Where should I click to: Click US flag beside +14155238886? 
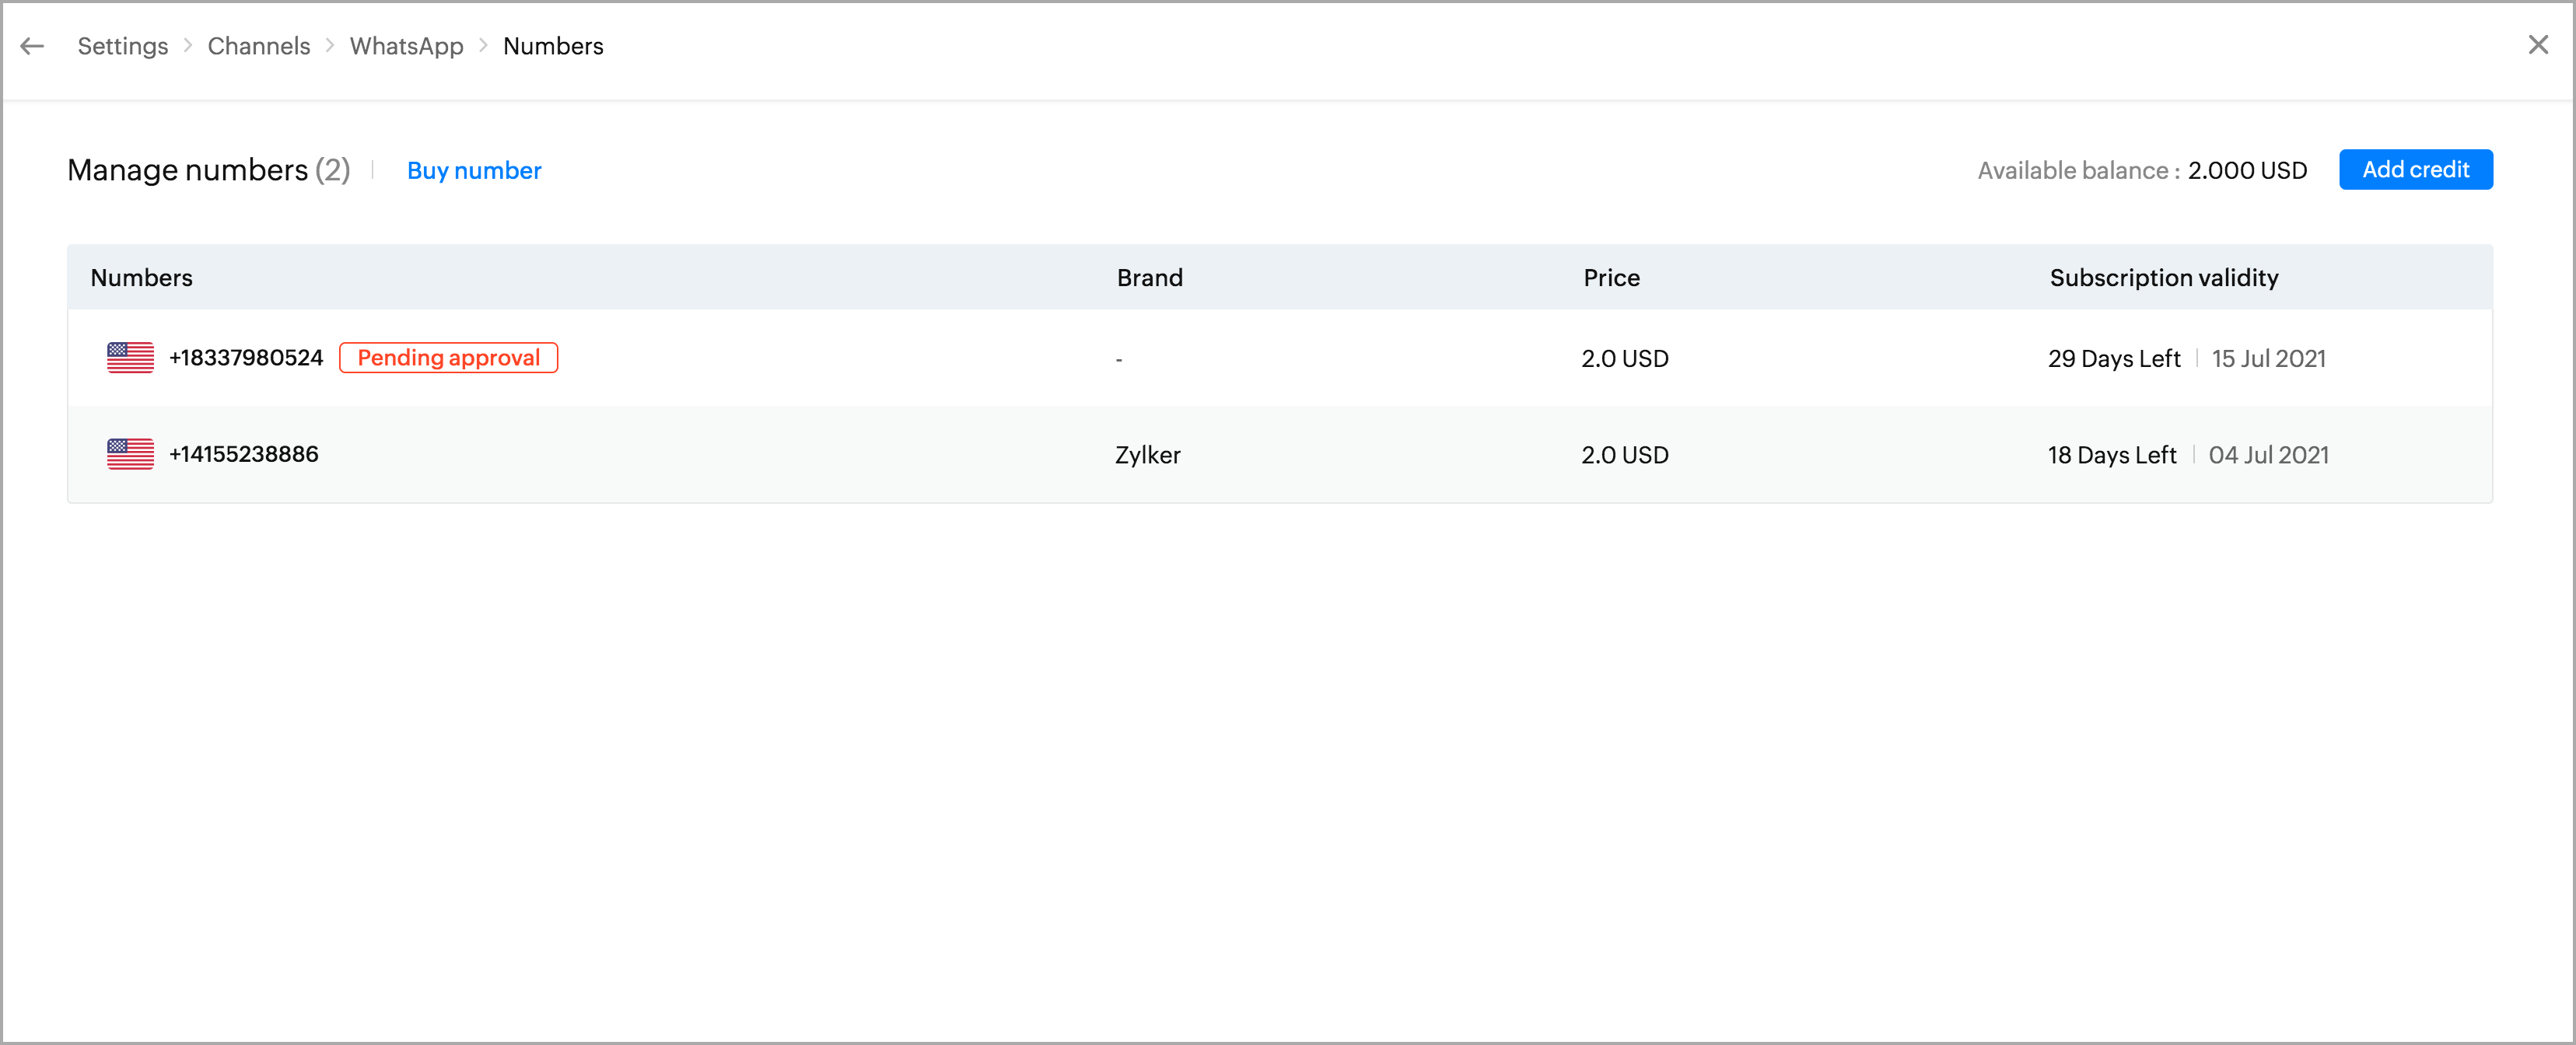[130, 454]
